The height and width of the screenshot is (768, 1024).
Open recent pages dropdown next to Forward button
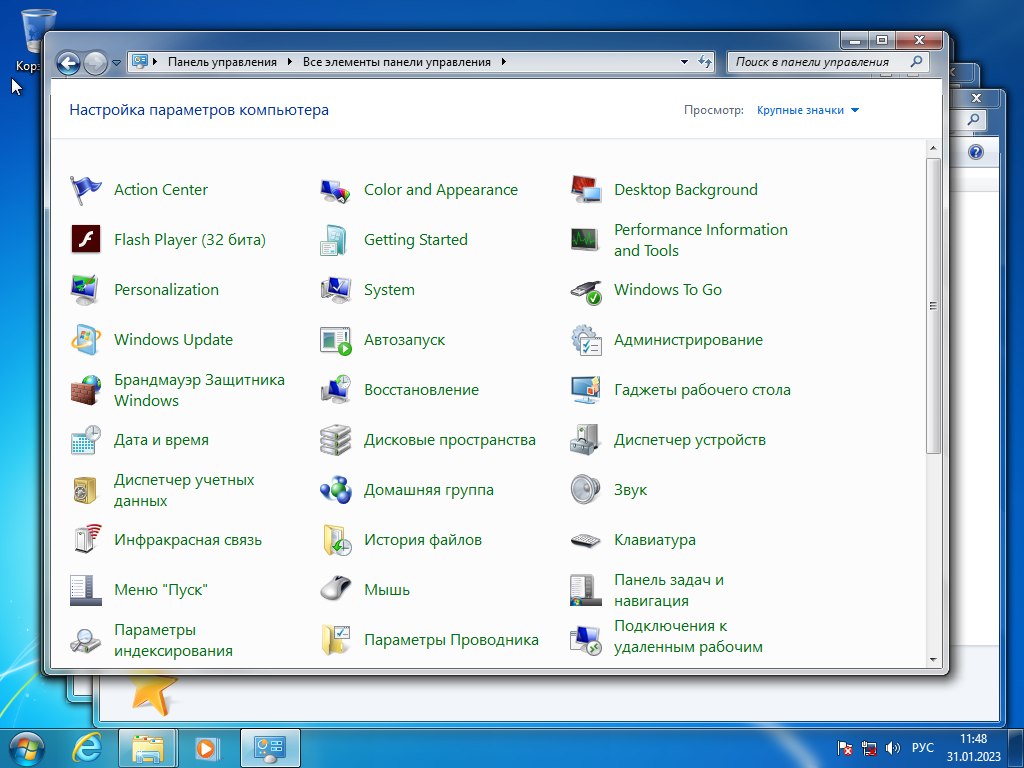click(116, 63)
